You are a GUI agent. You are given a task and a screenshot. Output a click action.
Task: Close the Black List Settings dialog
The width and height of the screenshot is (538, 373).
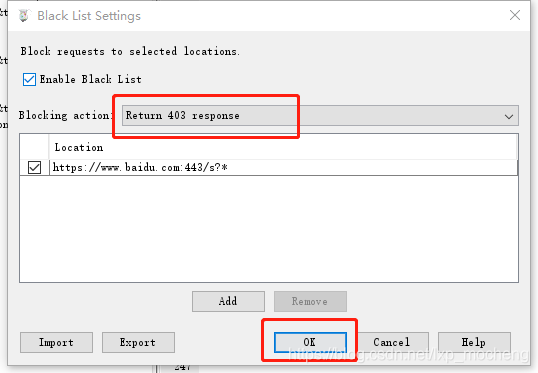515,15
